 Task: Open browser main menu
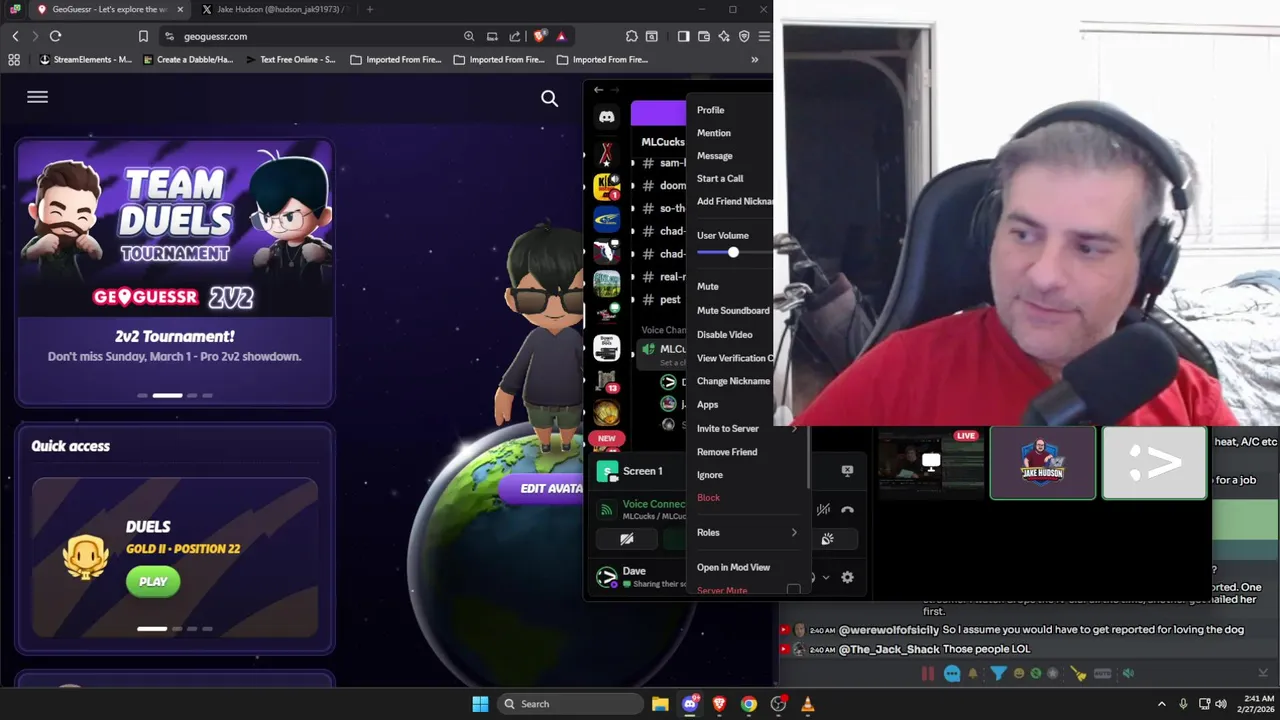coord(764,36)
